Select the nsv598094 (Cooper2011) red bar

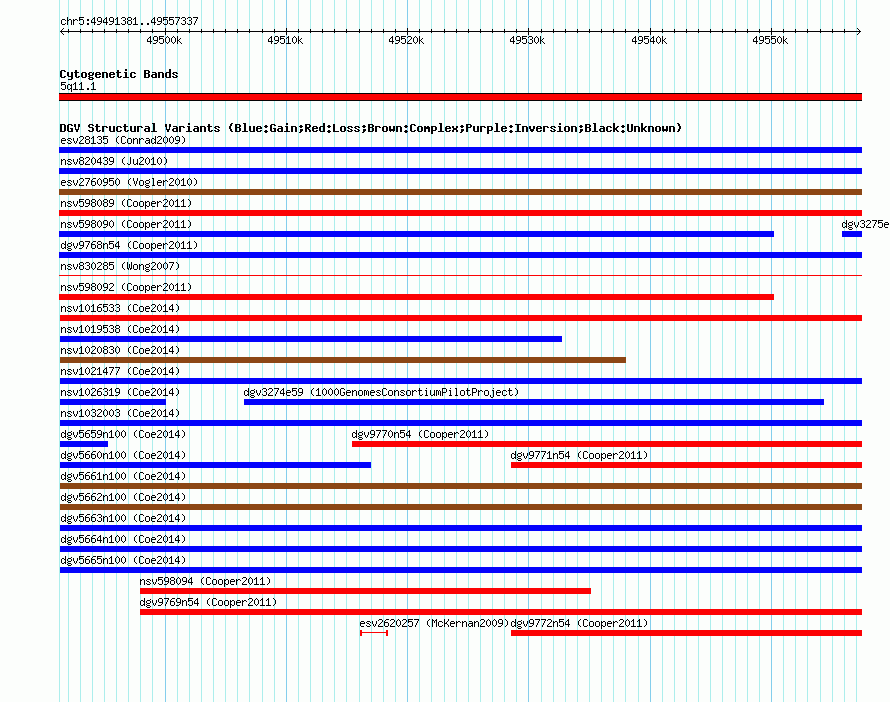(x=365, y=591)
